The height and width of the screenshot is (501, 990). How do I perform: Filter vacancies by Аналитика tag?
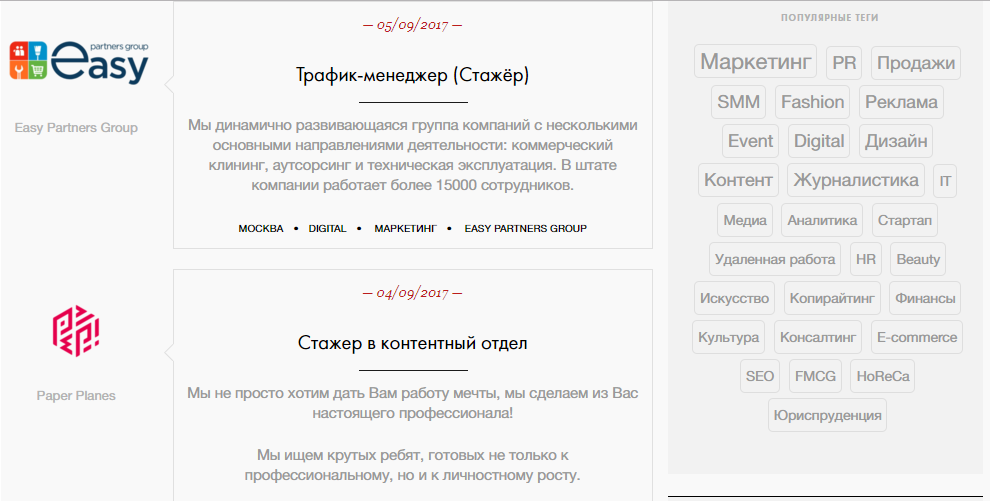click(822, 220)
